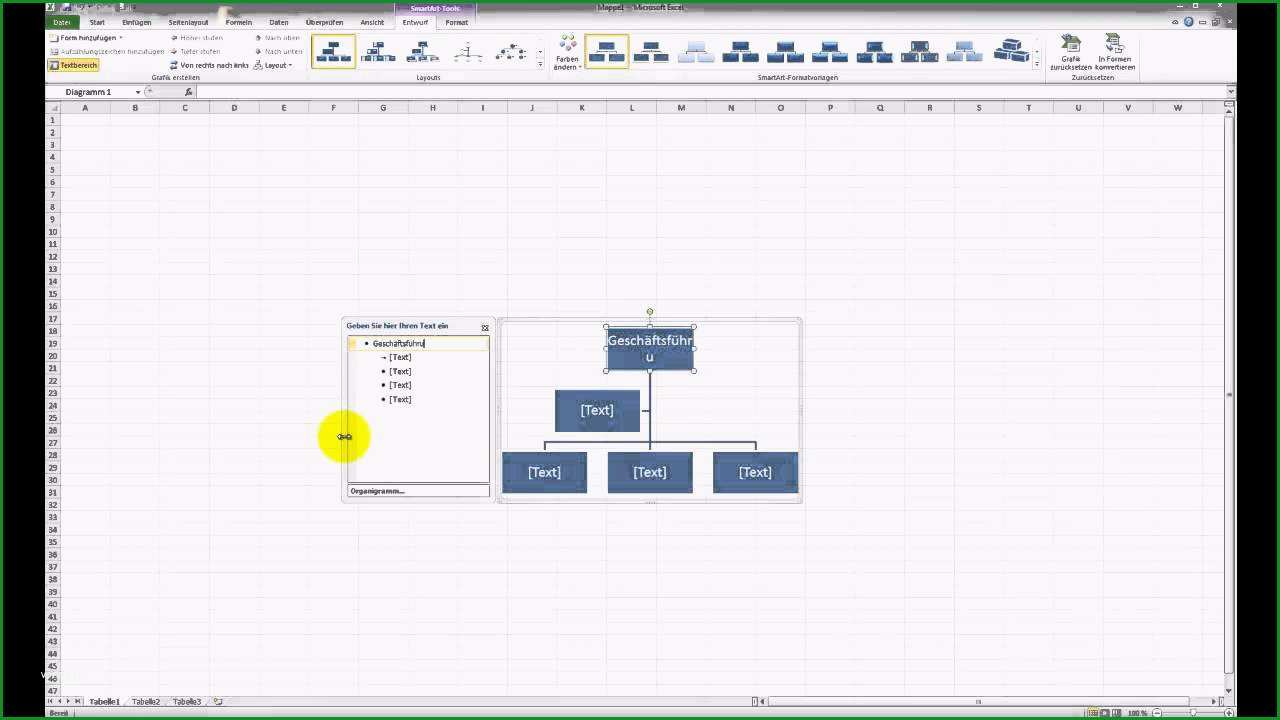Apply the fourth SmartArt style thumbnail
Screen dimensions: 1280x720
tap(741, 51)
